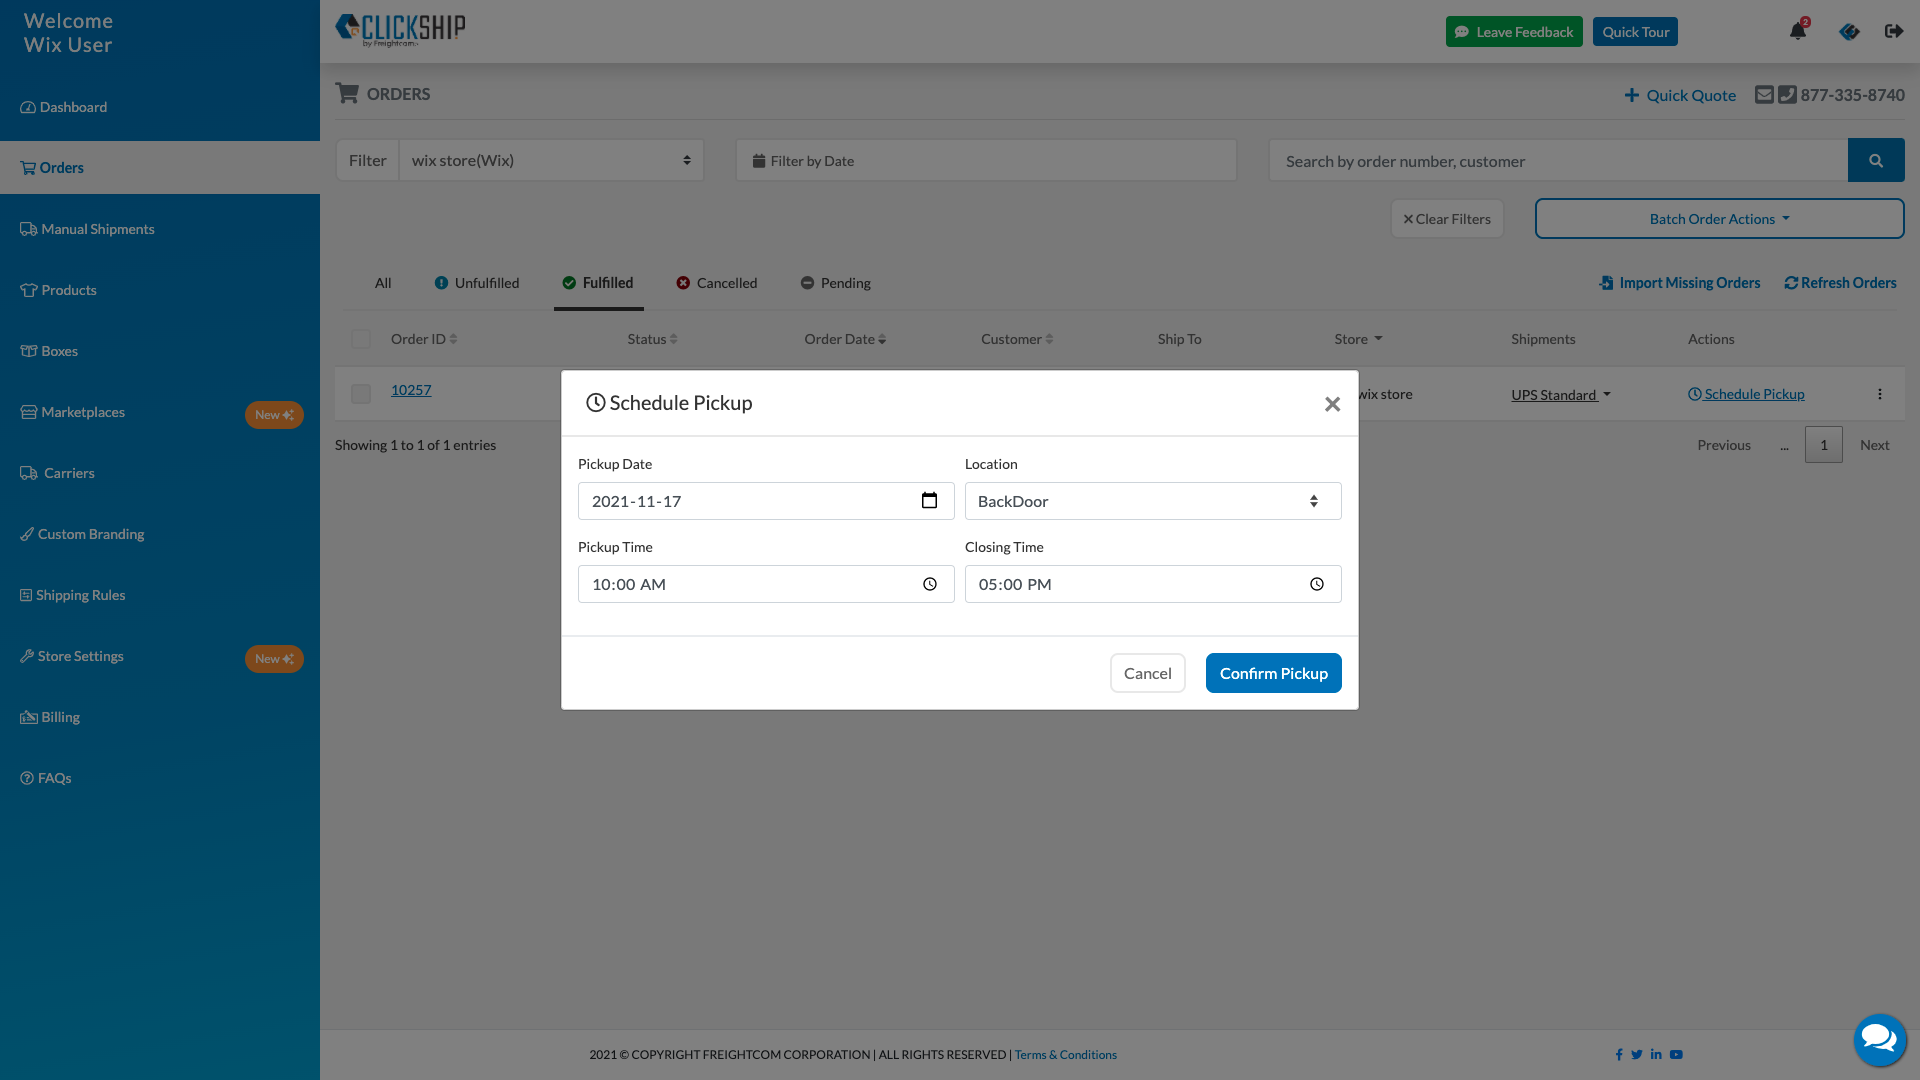Check the select-all checkbox in table header
Viewport: 1920px width, 1080px height.
click(360, 339)
